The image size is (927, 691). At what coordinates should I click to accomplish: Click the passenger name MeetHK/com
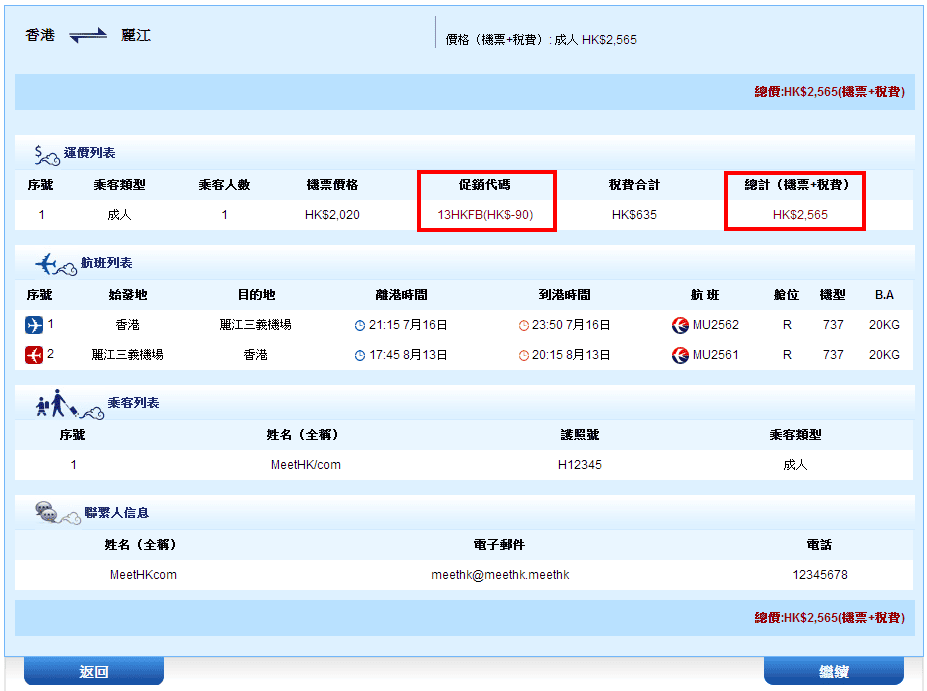pyautogui.click(x=305, y=465)
